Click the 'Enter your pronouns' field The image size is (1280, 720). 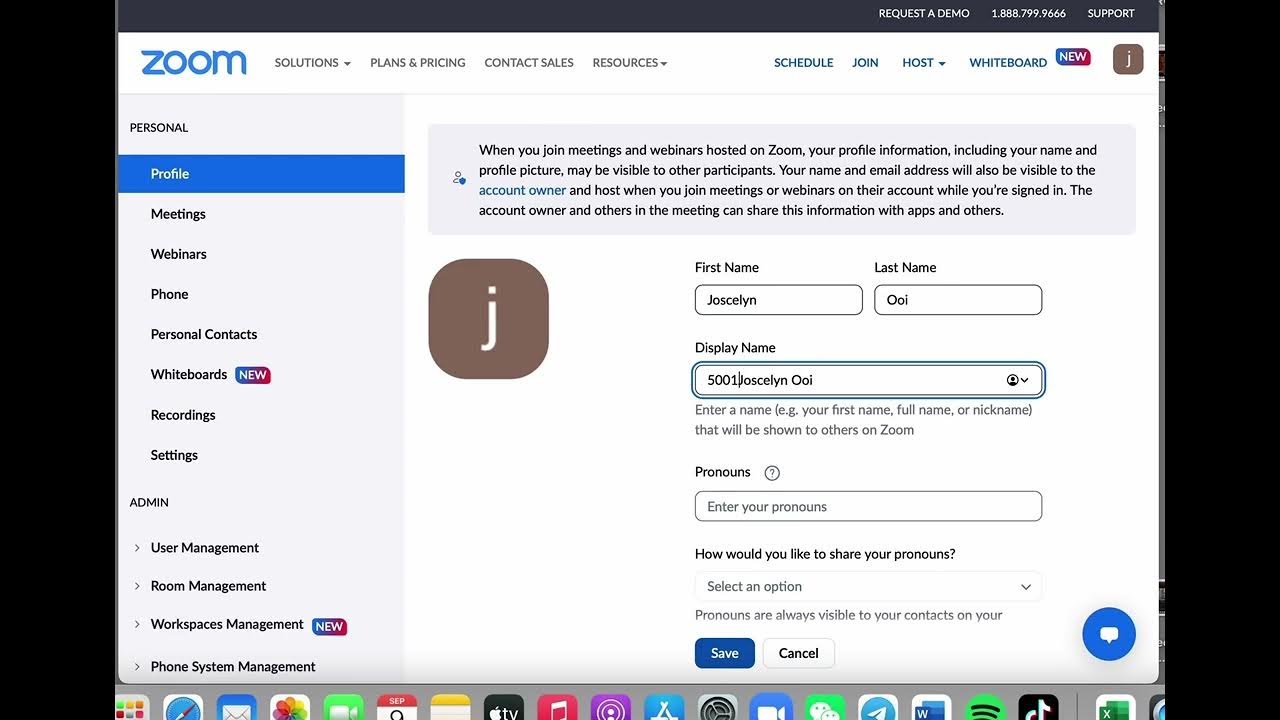pos(868,506)
